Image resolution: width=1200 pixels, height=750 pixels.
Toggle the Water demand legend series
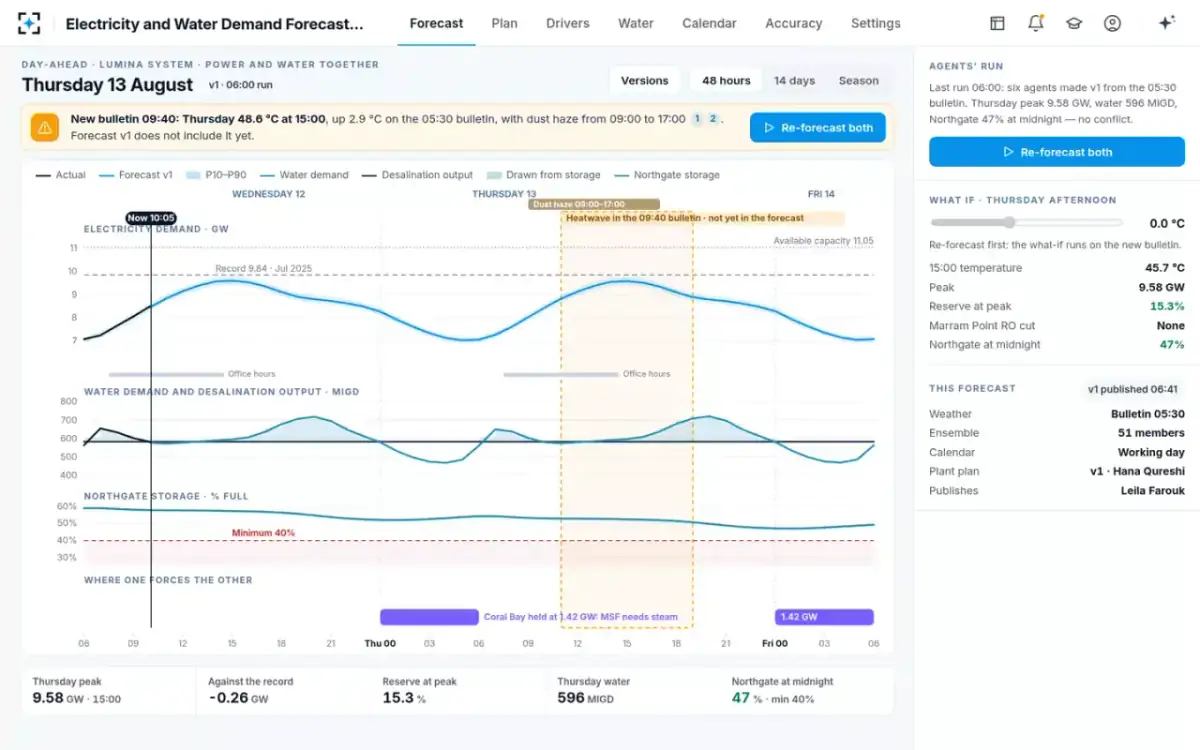coord(304,175)
